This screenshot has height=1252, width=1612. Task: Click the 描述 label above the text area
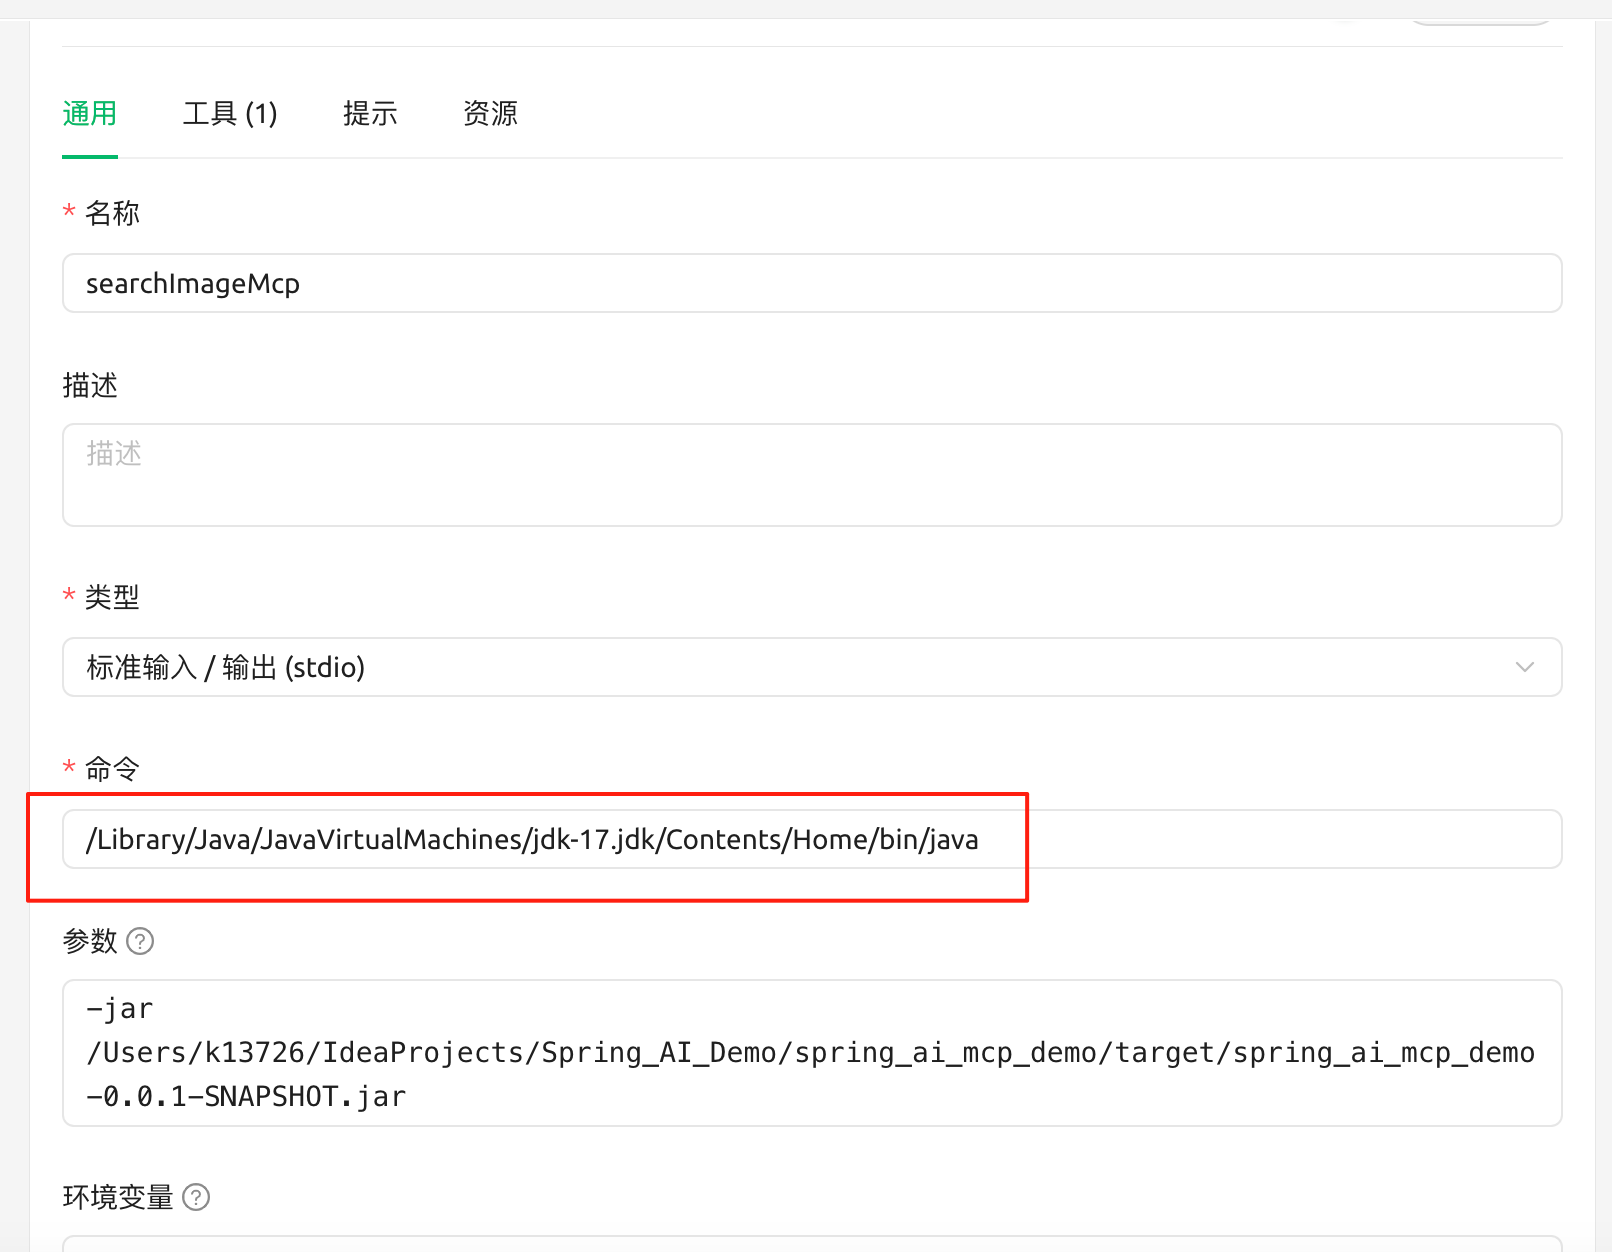90,385
